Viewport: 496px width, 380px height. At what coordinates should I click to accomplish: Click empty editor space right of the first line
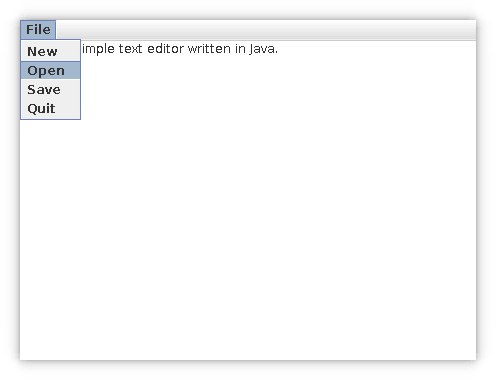[377, 49]
